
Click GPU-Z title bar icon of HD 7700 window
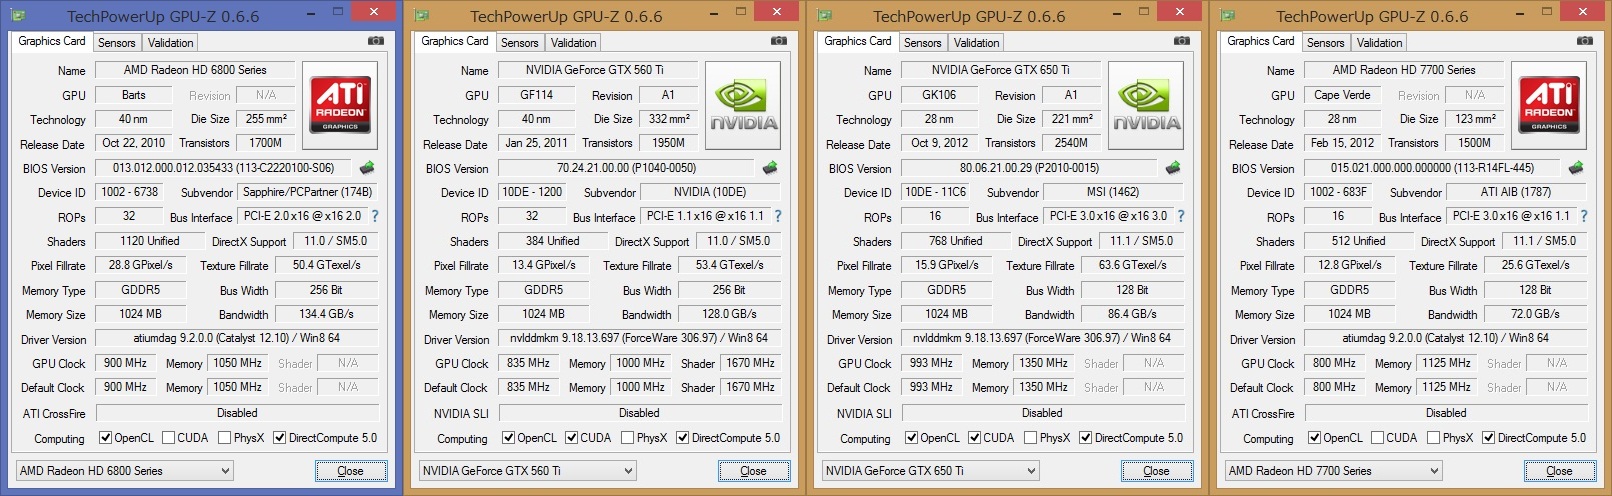pos(1227,16)
